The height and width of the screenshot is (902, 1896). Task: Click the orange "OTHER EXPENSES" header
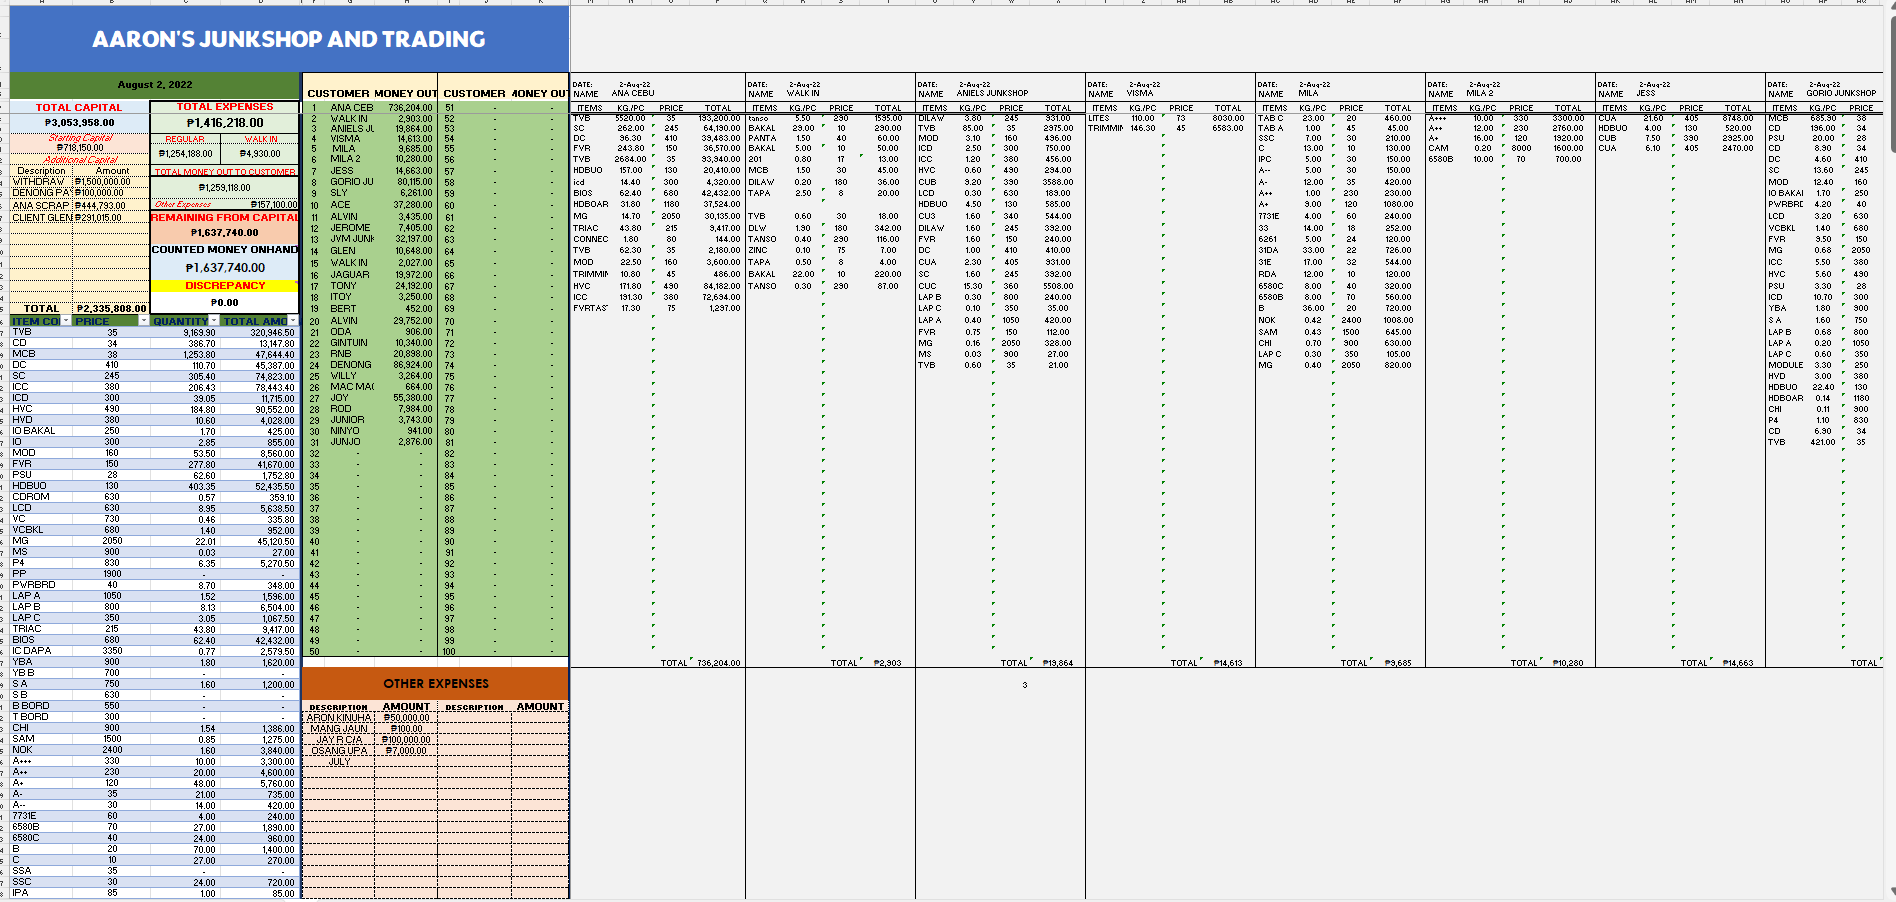[x=436, y=684]
